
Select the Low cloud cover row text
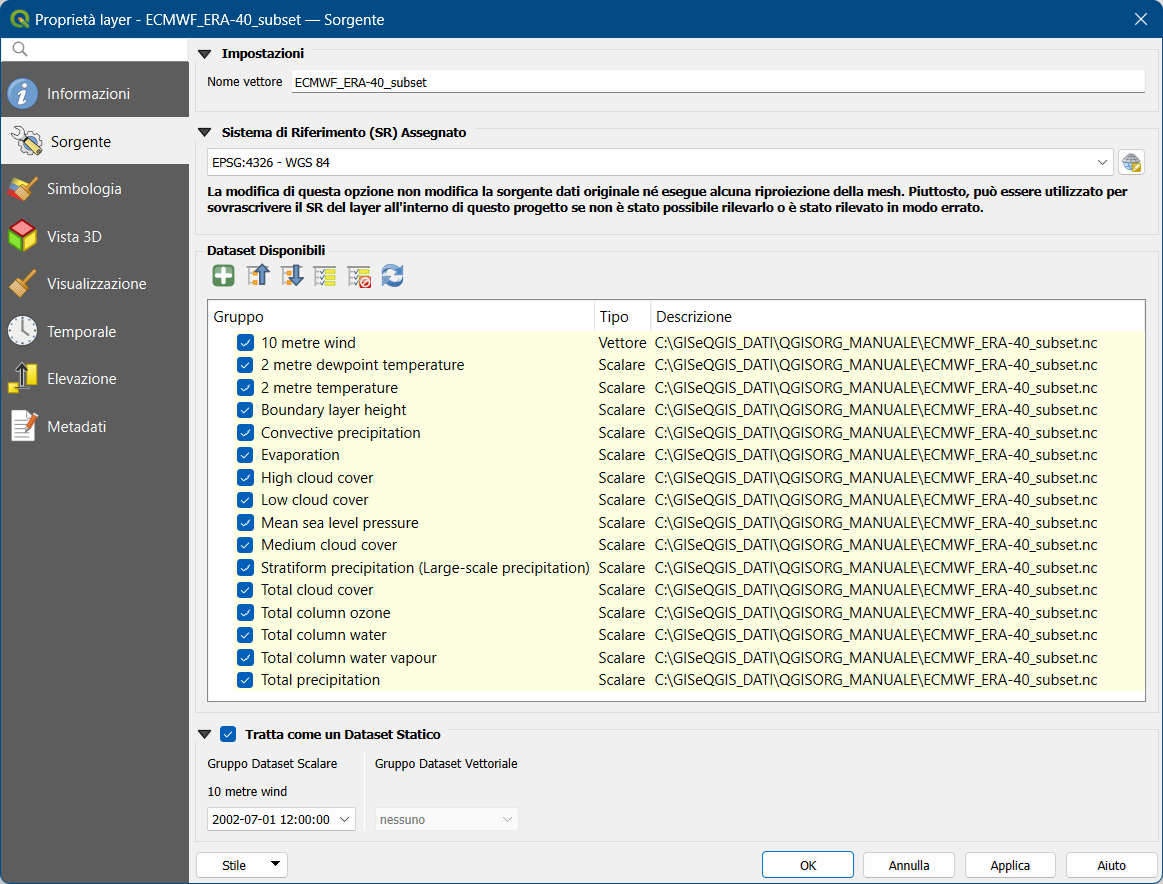pos(314,500)
